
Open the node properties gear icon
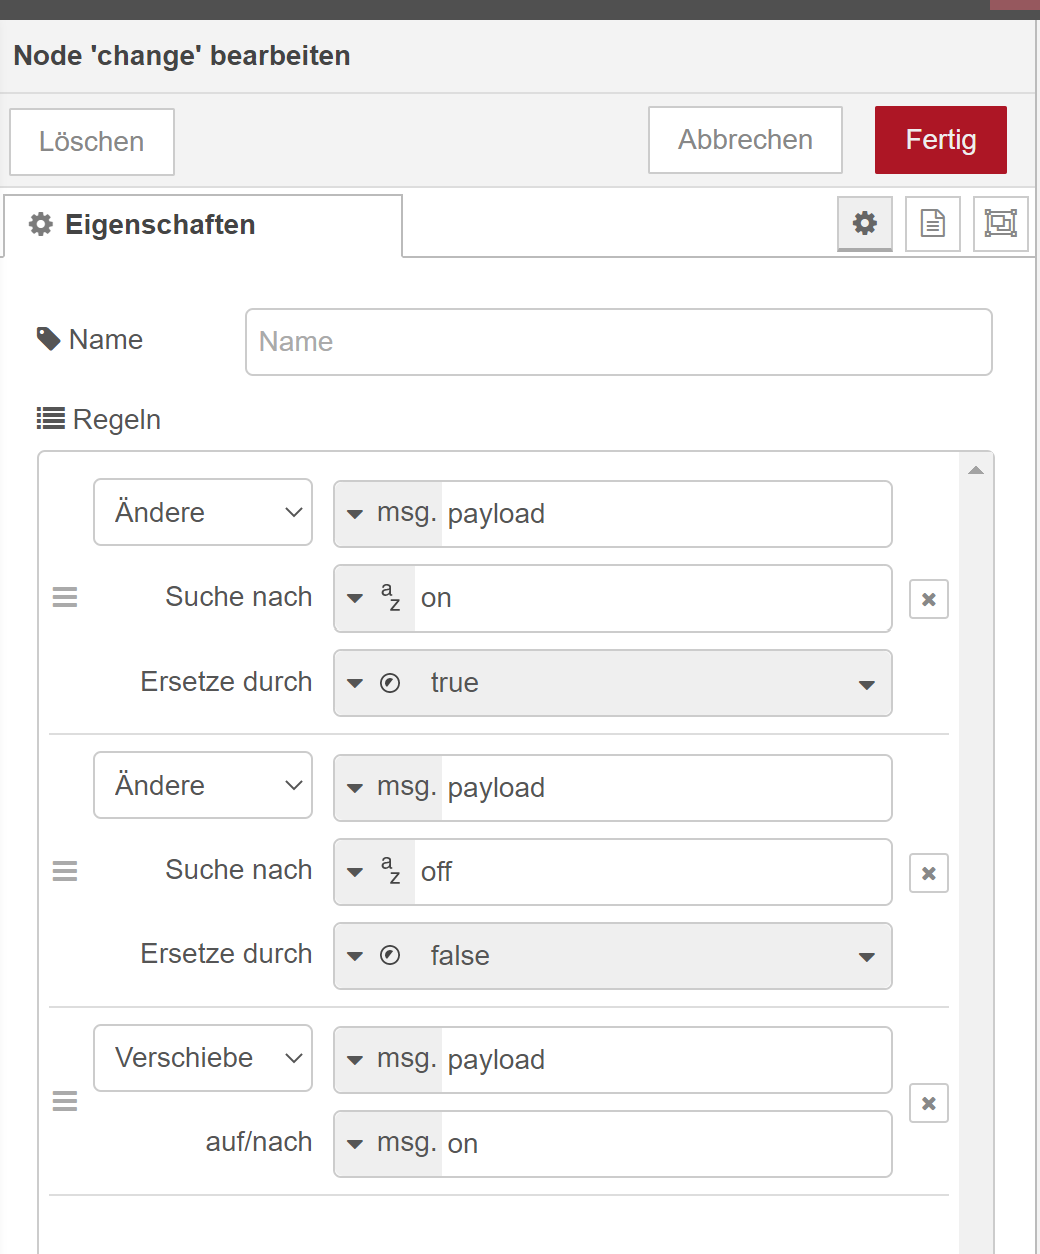(865, 223)
